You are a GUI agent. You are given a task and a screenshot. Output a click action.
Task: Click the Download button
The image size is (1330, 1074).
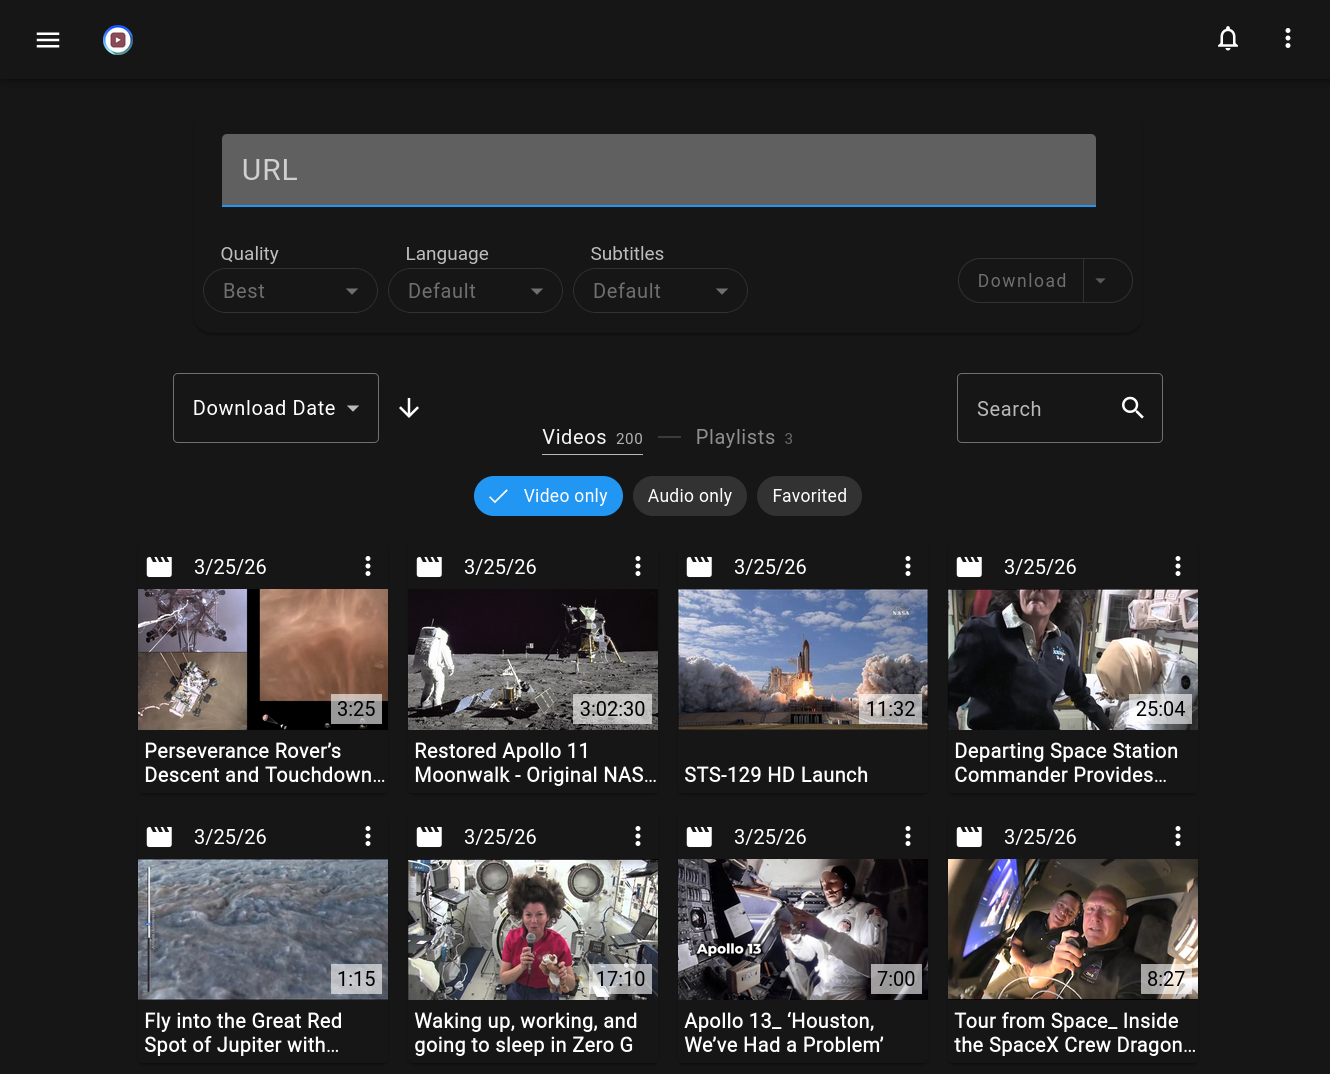point(1021,281)
